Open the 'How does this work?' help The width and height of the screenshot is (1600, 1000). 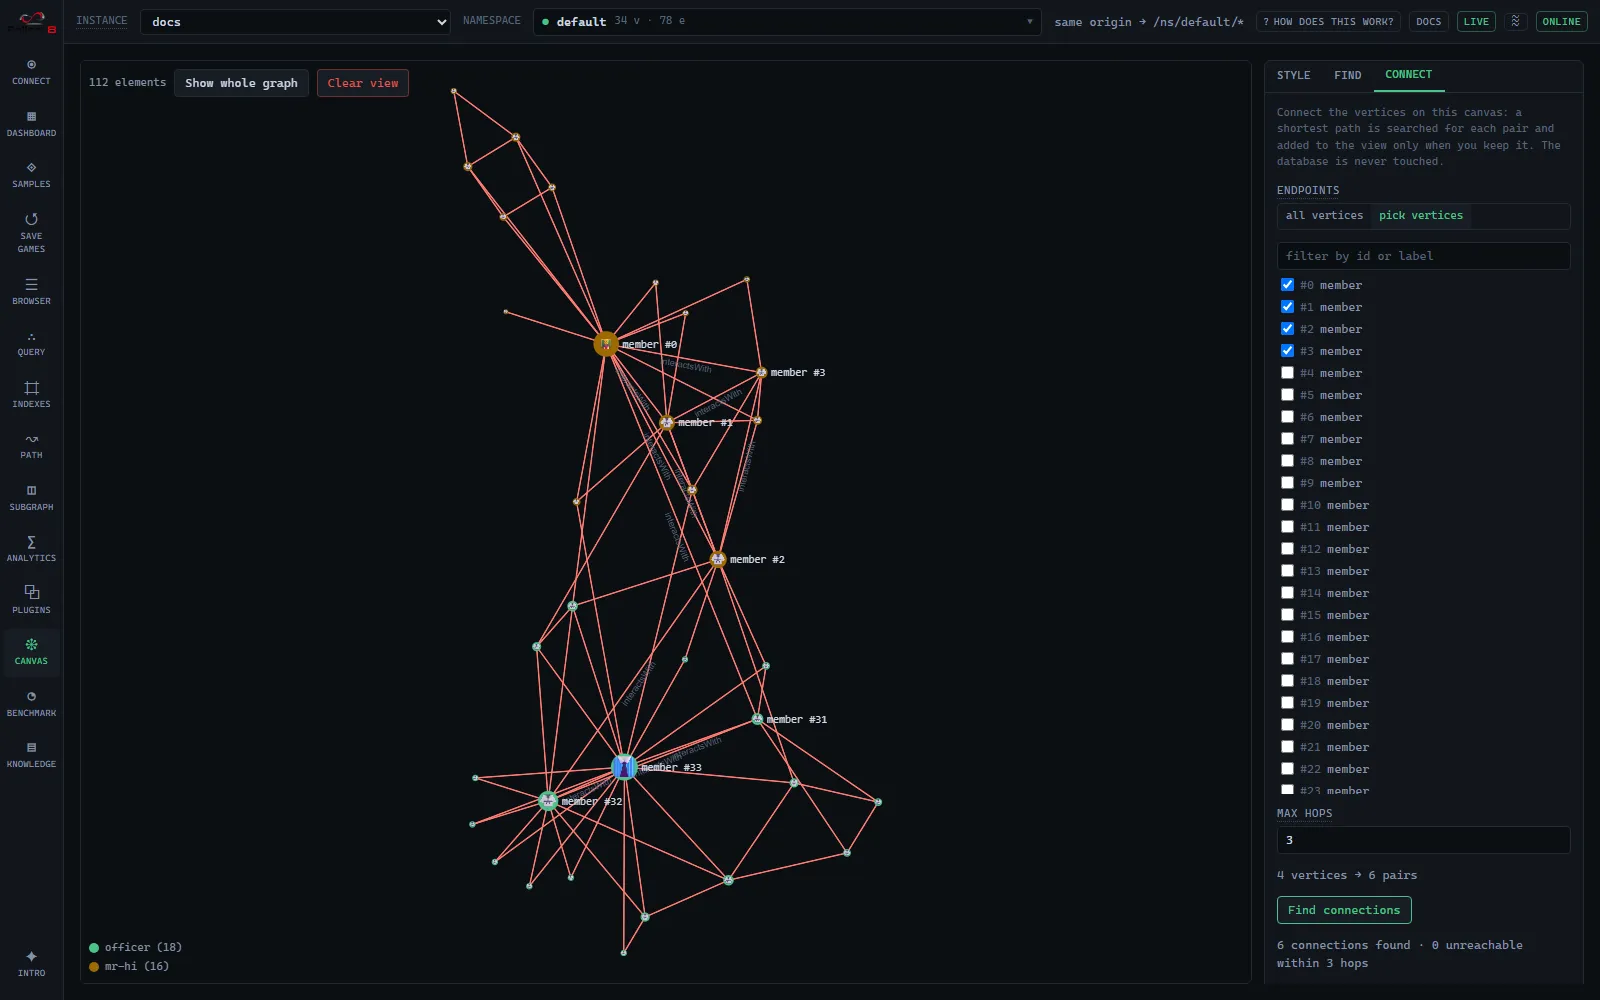pyautogui.click(x=1328, y=22)
